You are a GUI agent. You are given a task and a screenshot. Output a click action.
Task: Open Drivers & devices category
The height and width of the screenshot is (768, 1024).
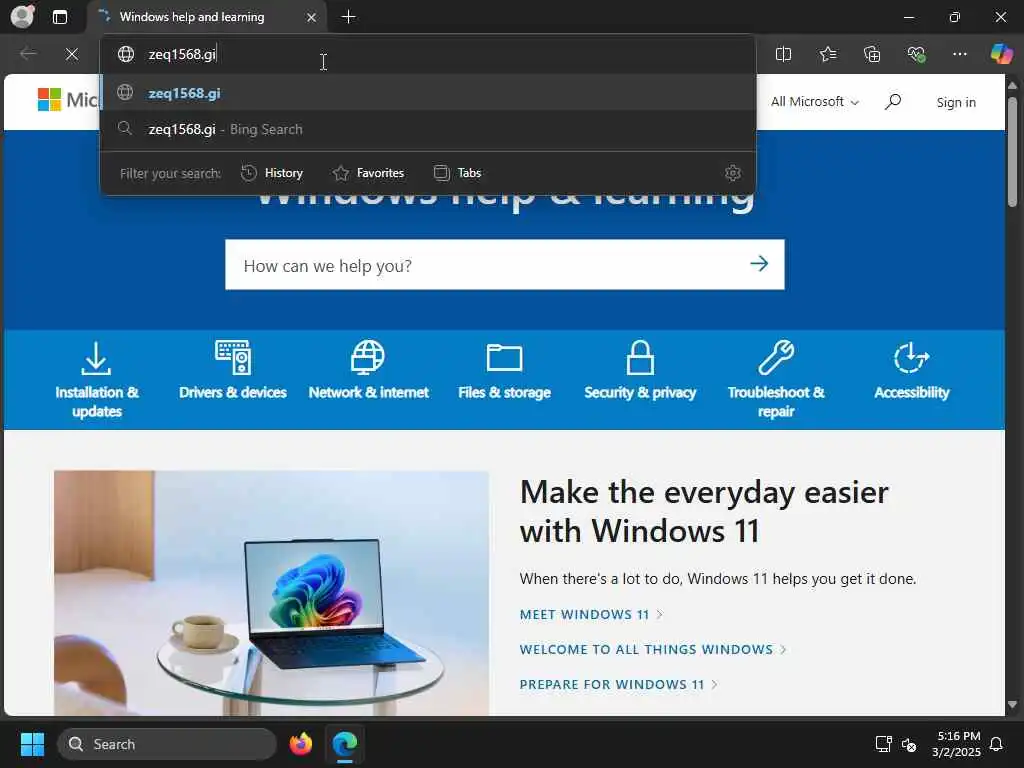pyautogui.click(x=233, y=371)
